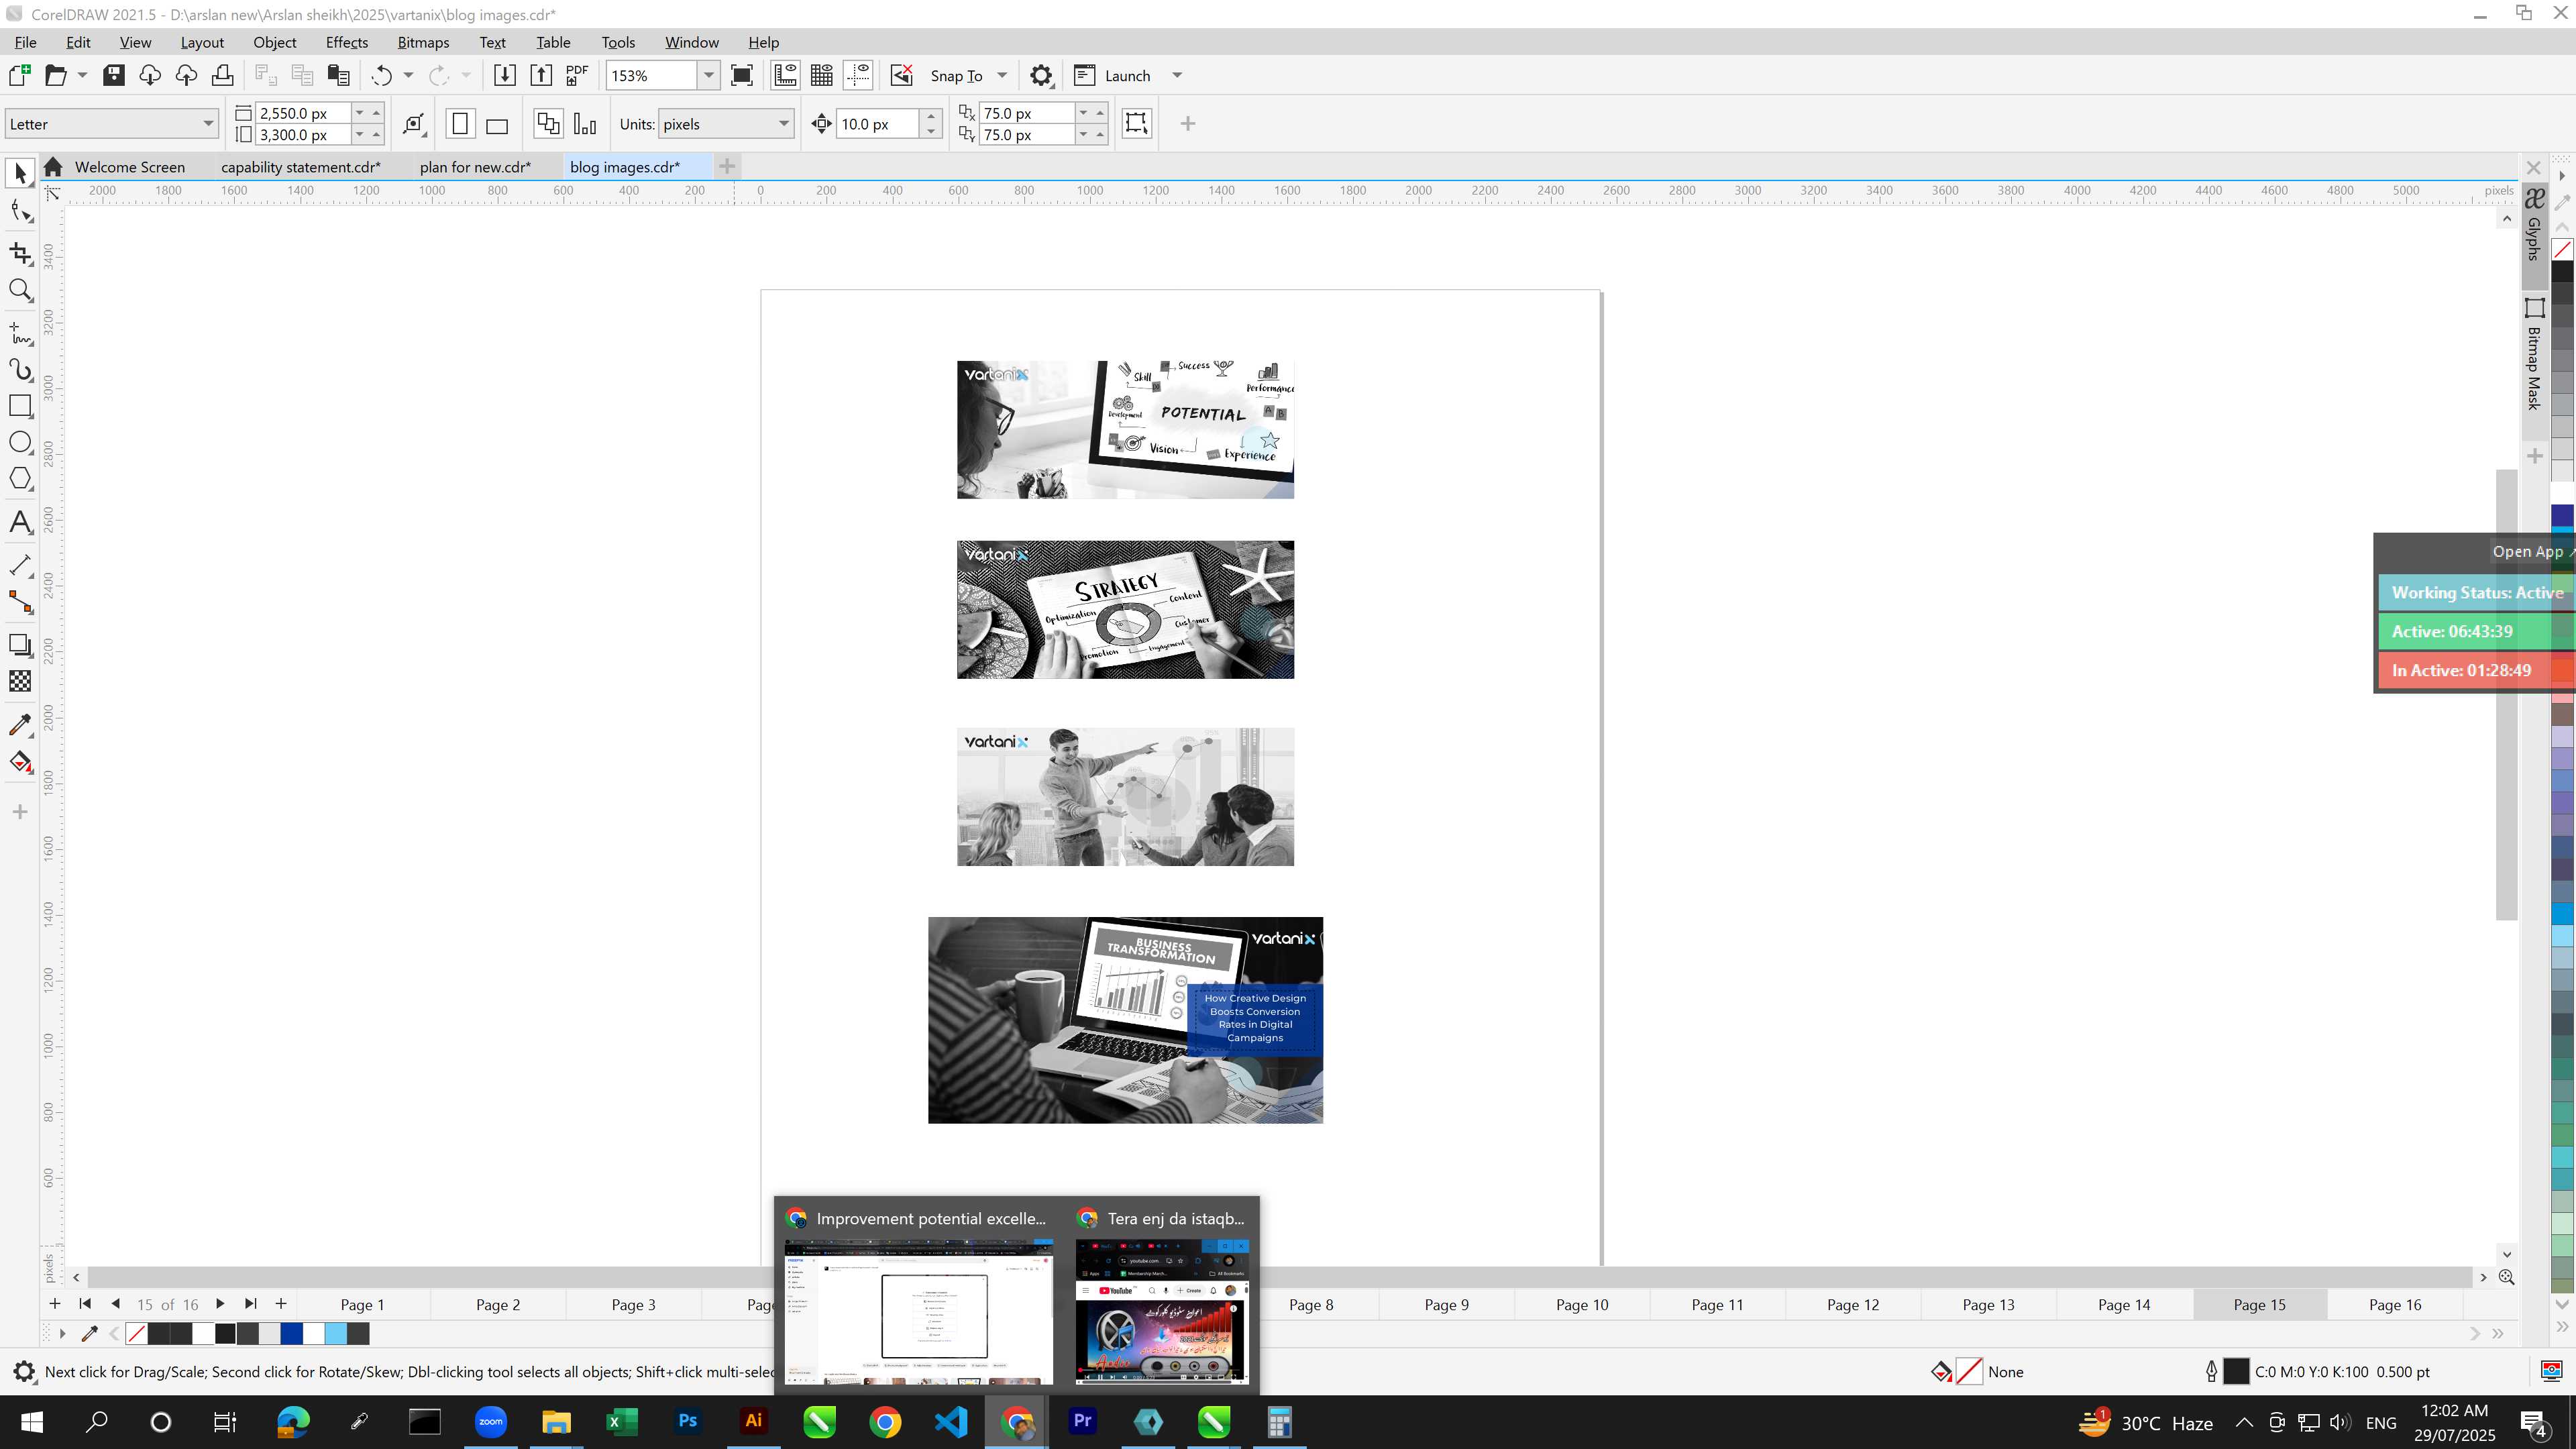Click Publish to PDF icon

pyautogui.click(x=577, y=75)
